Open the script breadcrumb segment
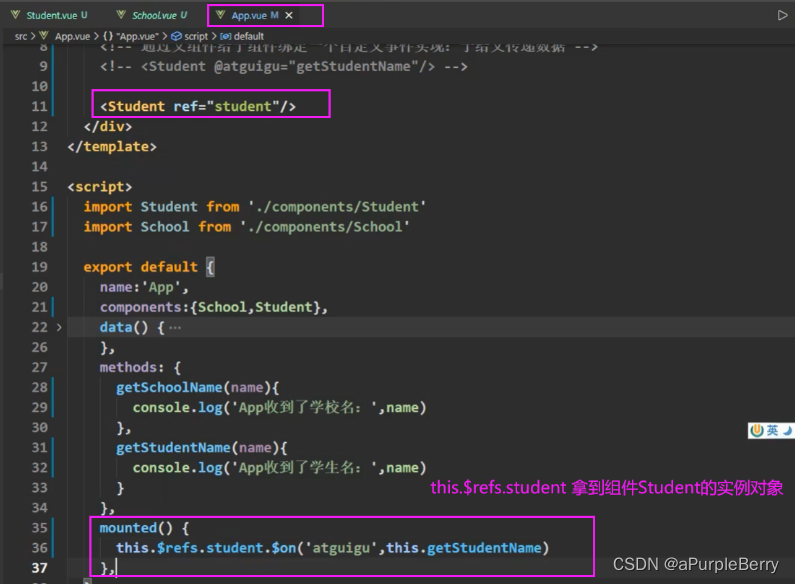This screenshot has width=795, height=584. coord(196,36)
